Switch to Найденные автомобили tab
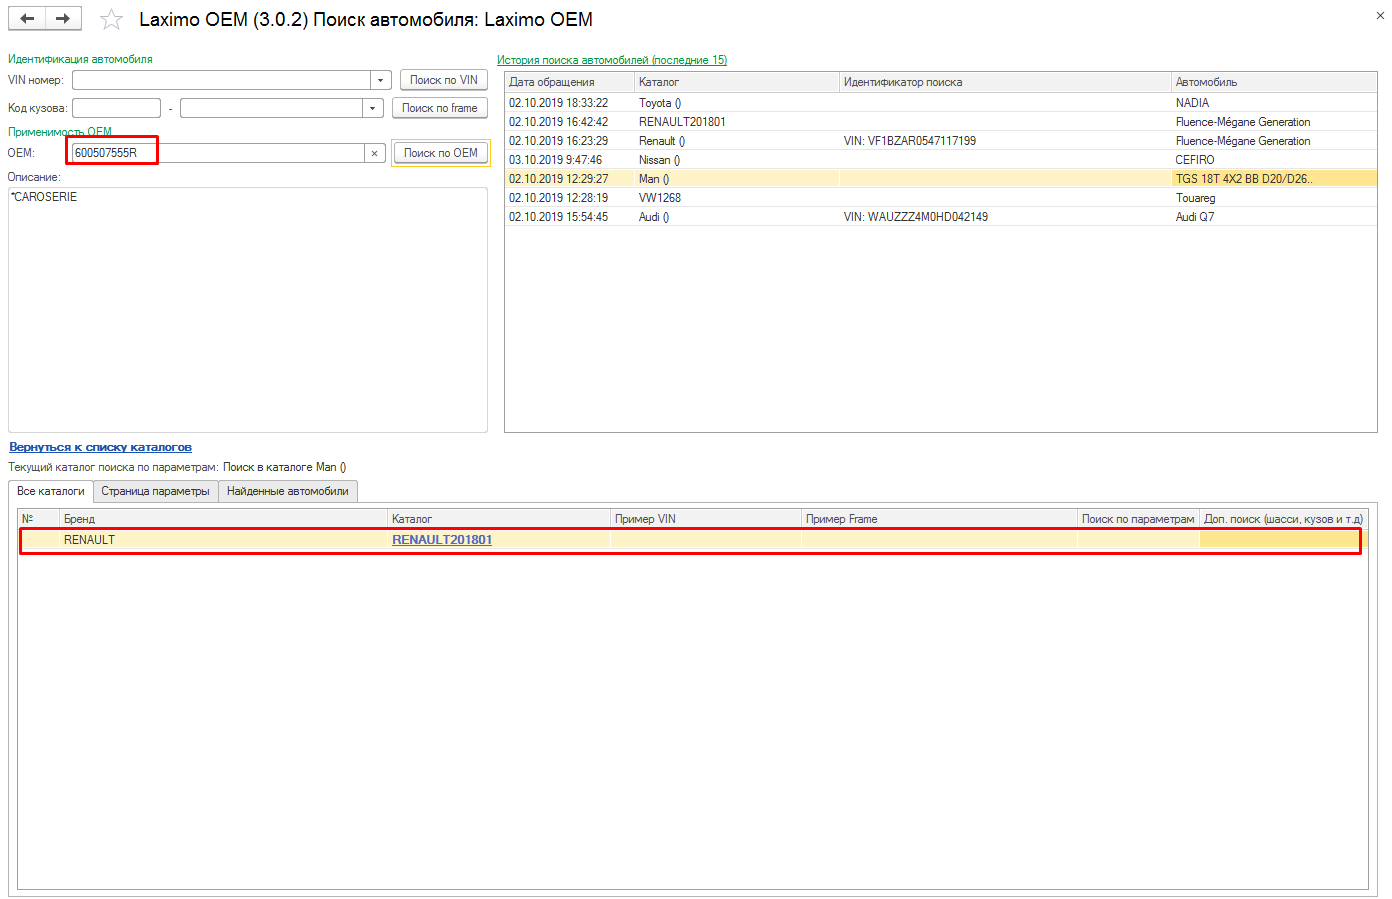The width and height of the screenshot is (1392, 899). [288, 491]
